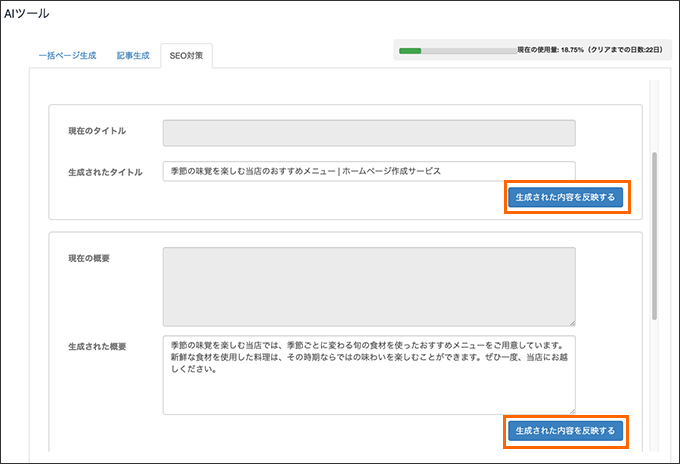Click the 現在のタイトル label
Image resolution: width=680 pixels, height=464 pixels.
pos(97,131)
